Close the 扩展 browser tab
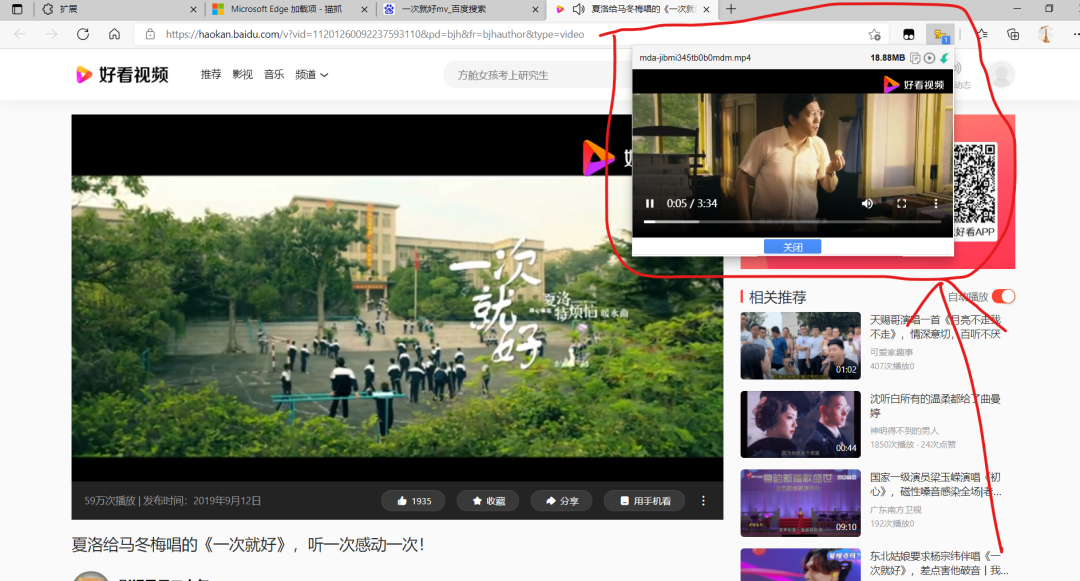Viewport: 1080px width, 581px height. coord(193,10)
